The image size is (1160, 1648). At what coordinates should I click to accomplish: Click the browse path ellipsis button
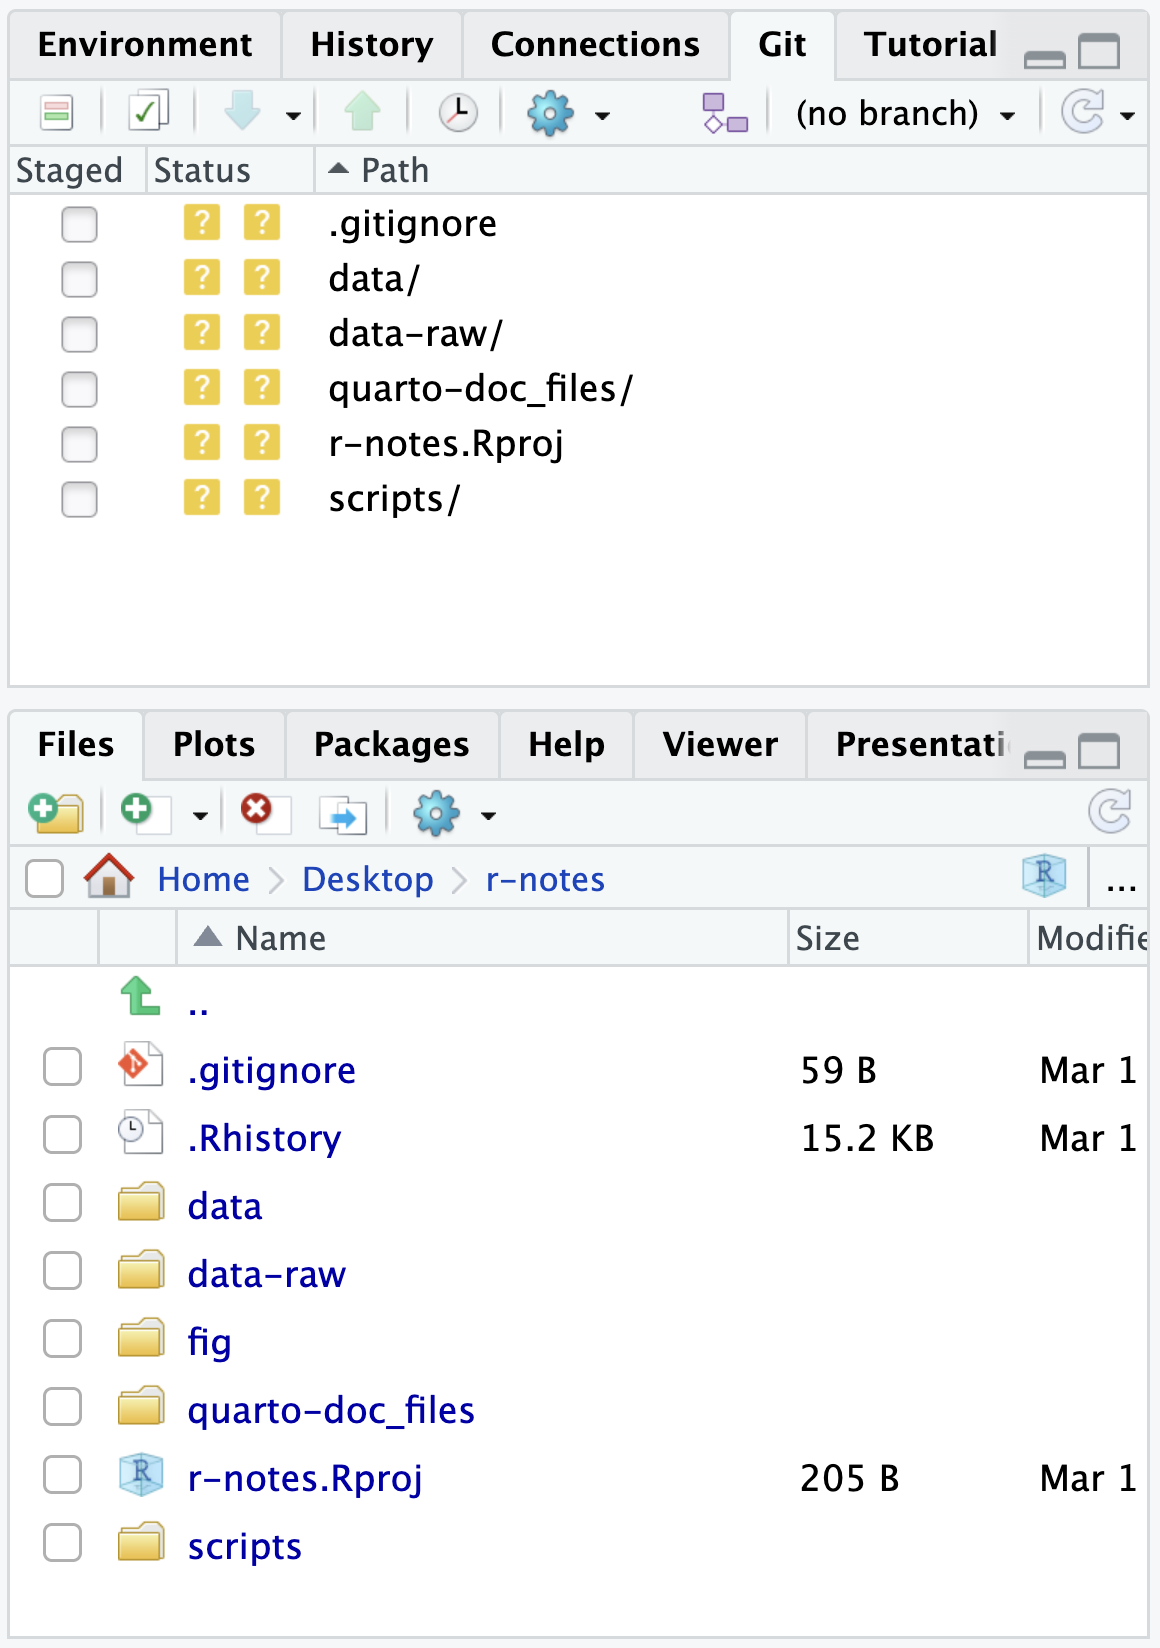(x=1121, y=882)
